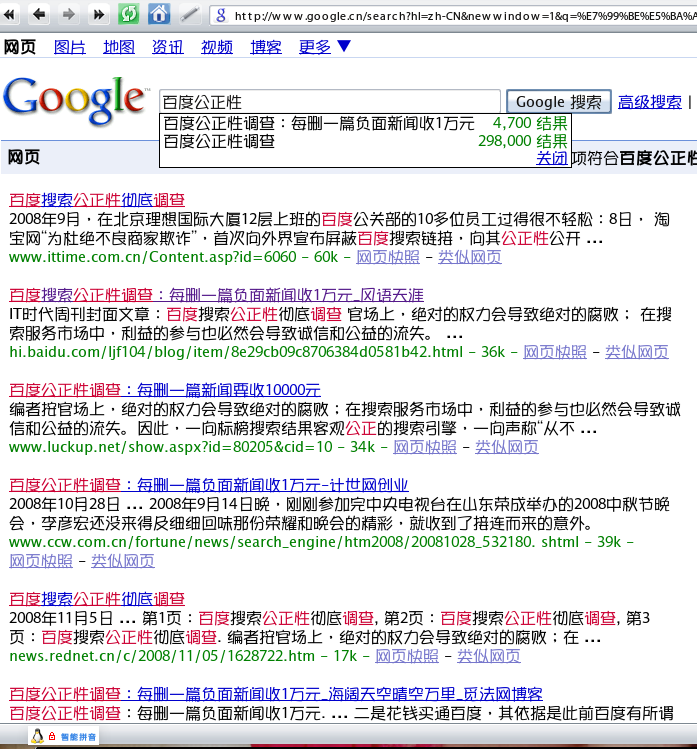Viewport: 697px width, 749px height.
Task: Click the Google logo
Action: click(x=74, y=100)
